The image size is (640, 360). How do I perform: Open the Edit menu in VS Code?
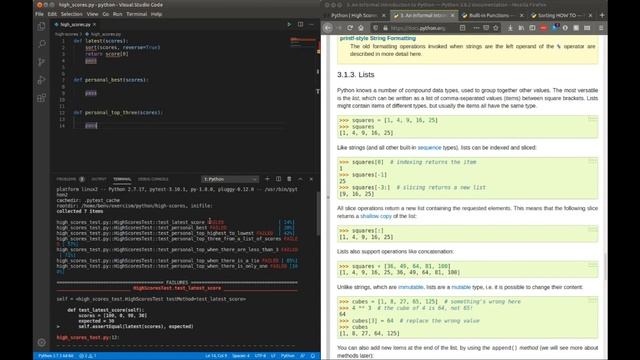tap(52, 14)
